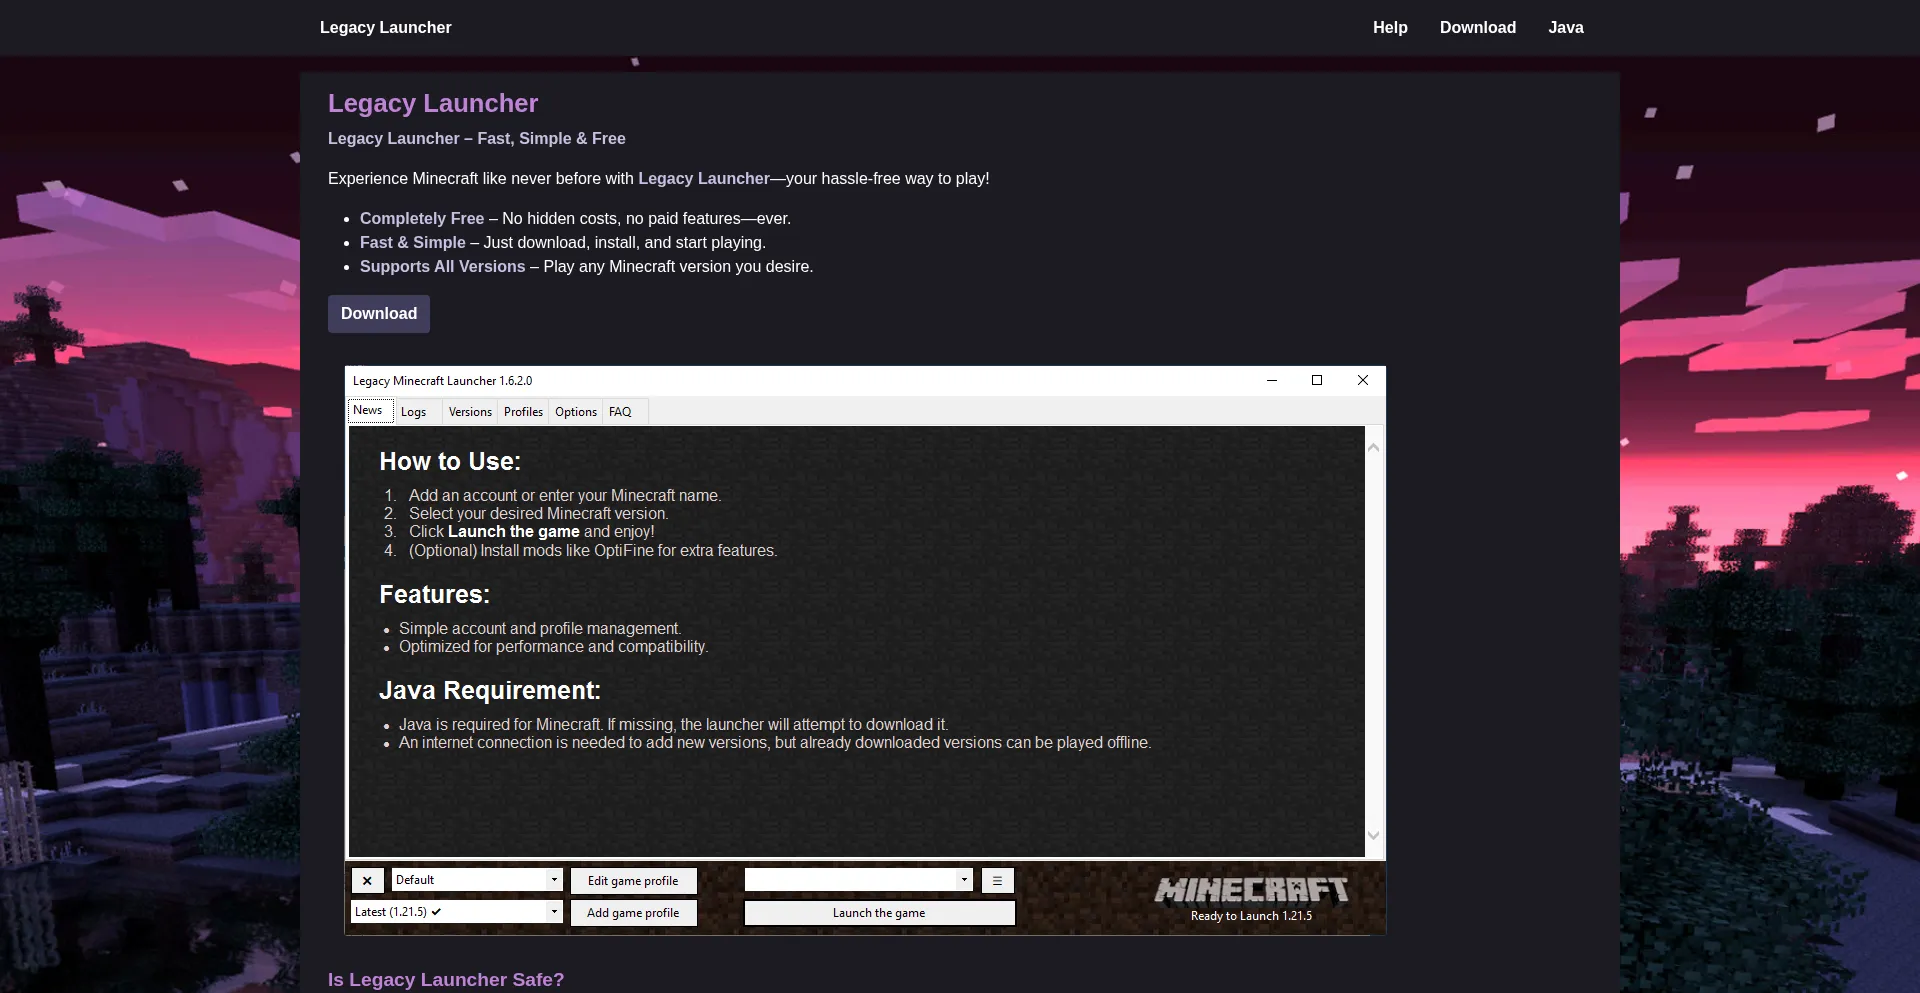This screenshot has height=993, width=1920.
Task: Click the Legacy Launcher site title
Action: [x=385, y=27]
